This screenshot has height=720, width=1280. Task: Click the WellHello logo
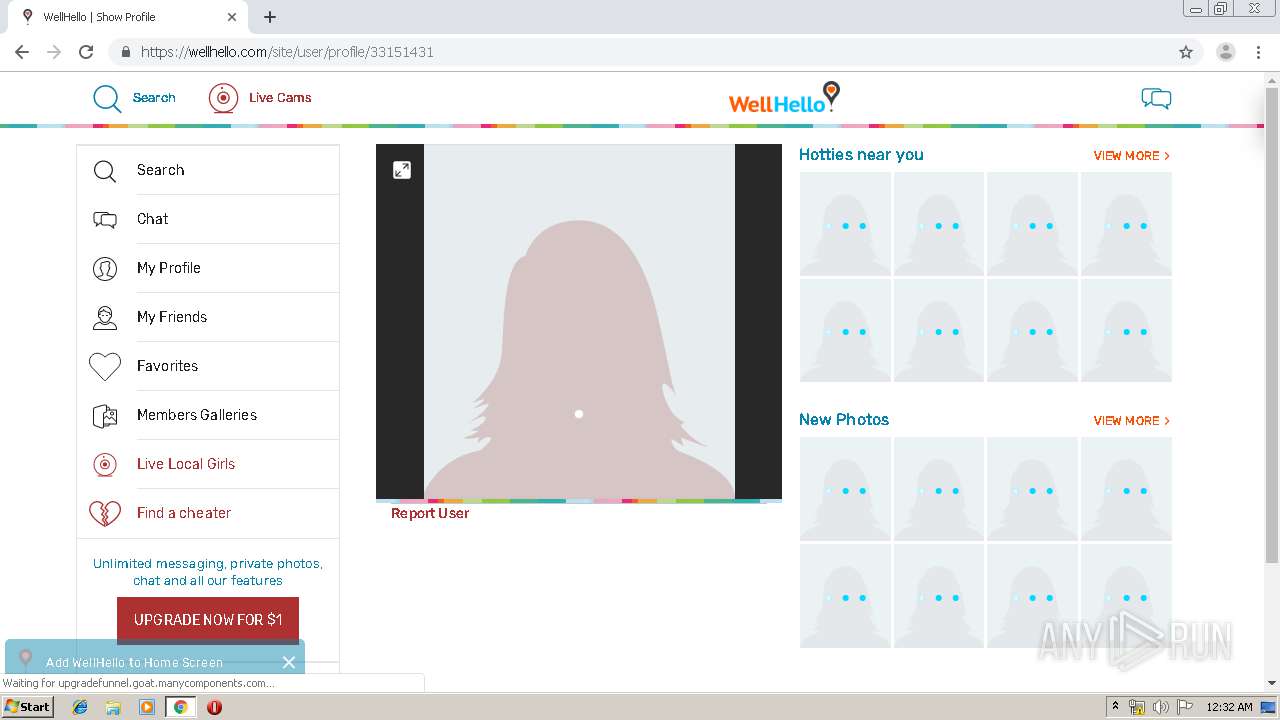pyautogui.click(x=784, y=97)
